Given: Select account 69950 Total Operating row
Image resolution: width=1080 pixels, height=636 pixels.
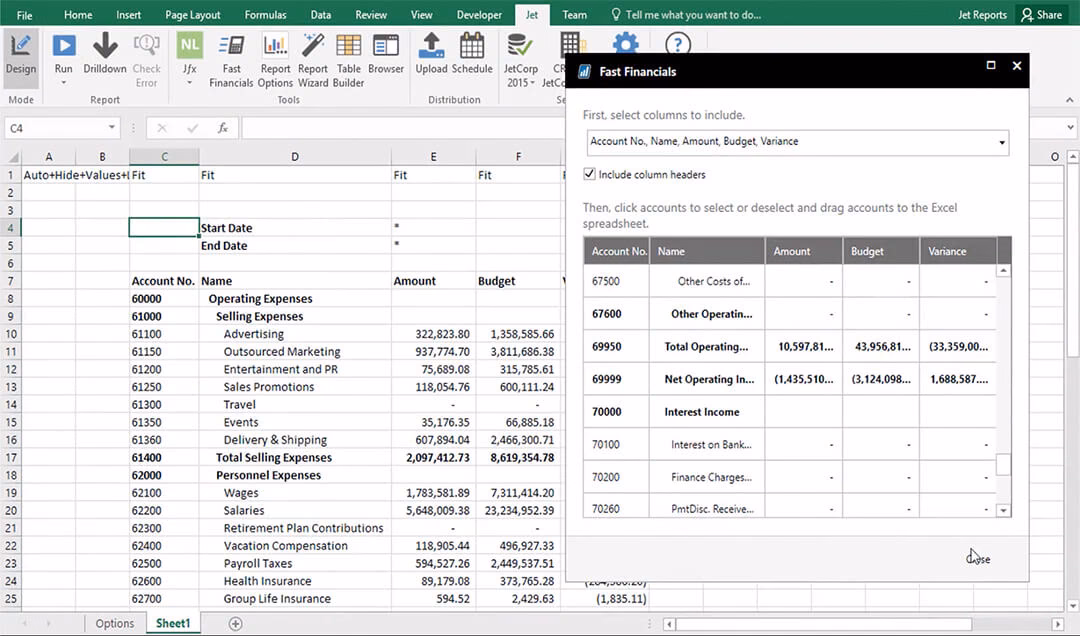Looking at the screenshot, I should click(789, 347).
